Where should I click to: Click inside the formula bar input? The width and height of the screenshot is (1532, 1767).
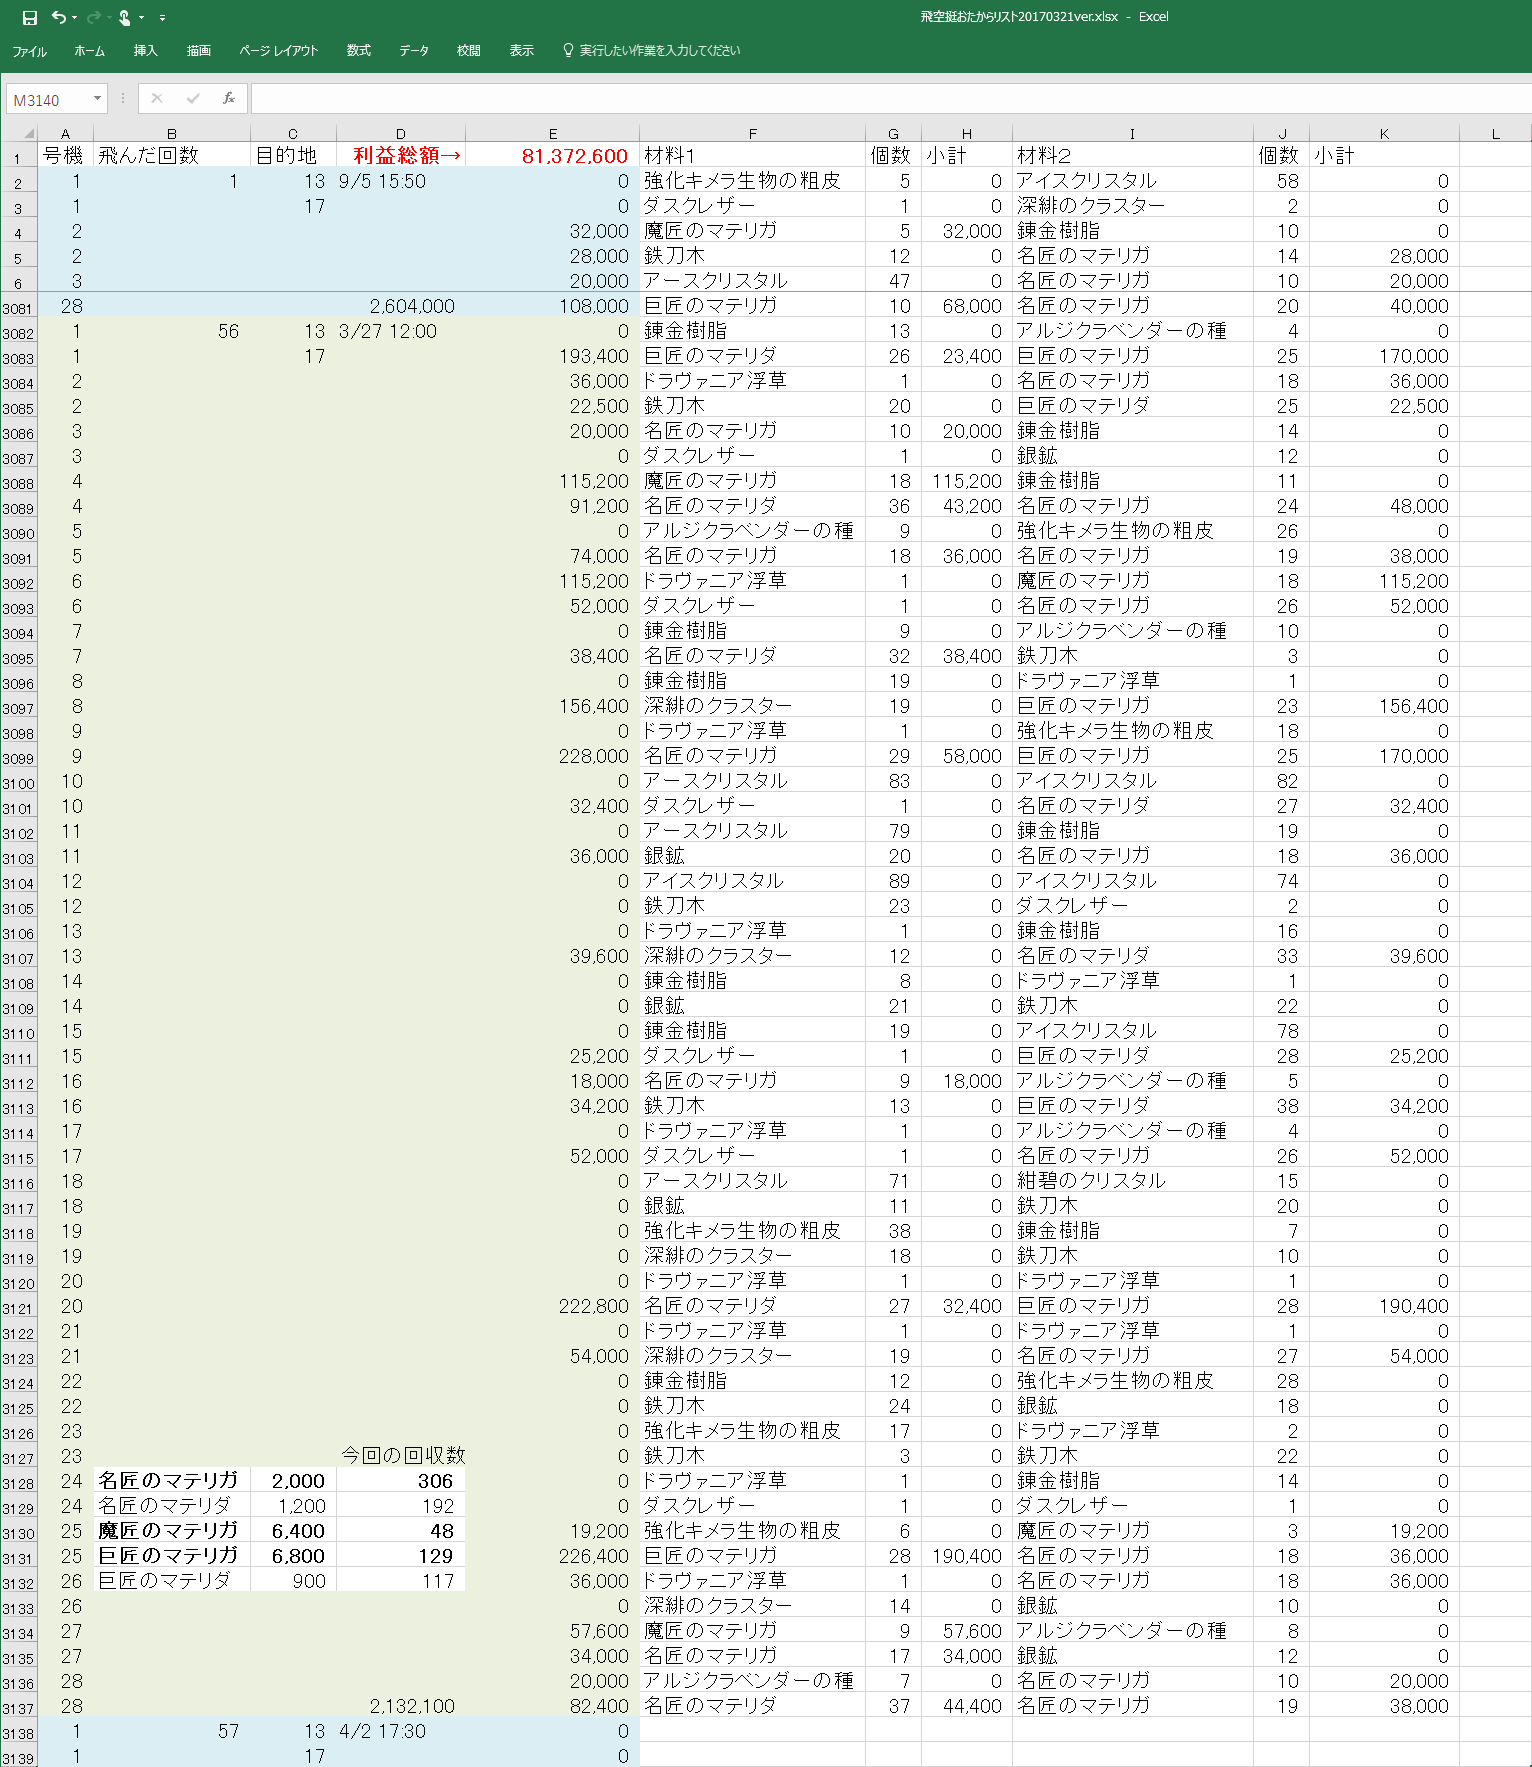(880, 98)
